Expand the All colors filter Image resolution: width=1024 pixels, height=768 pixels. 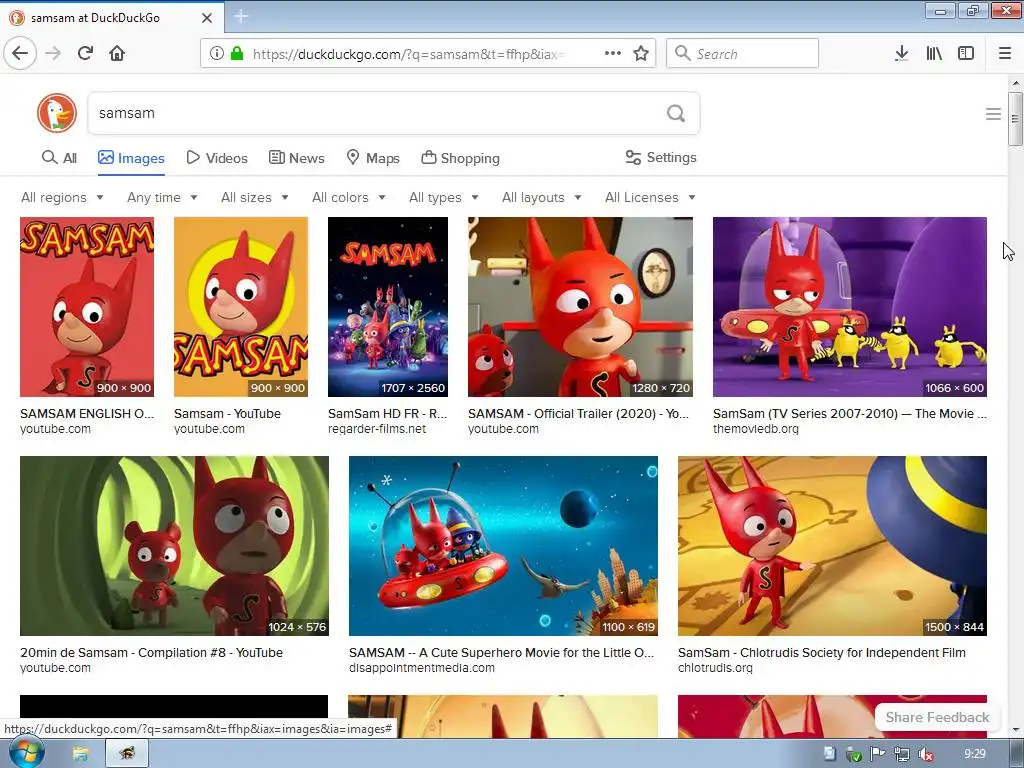click(x=349, y=197)
